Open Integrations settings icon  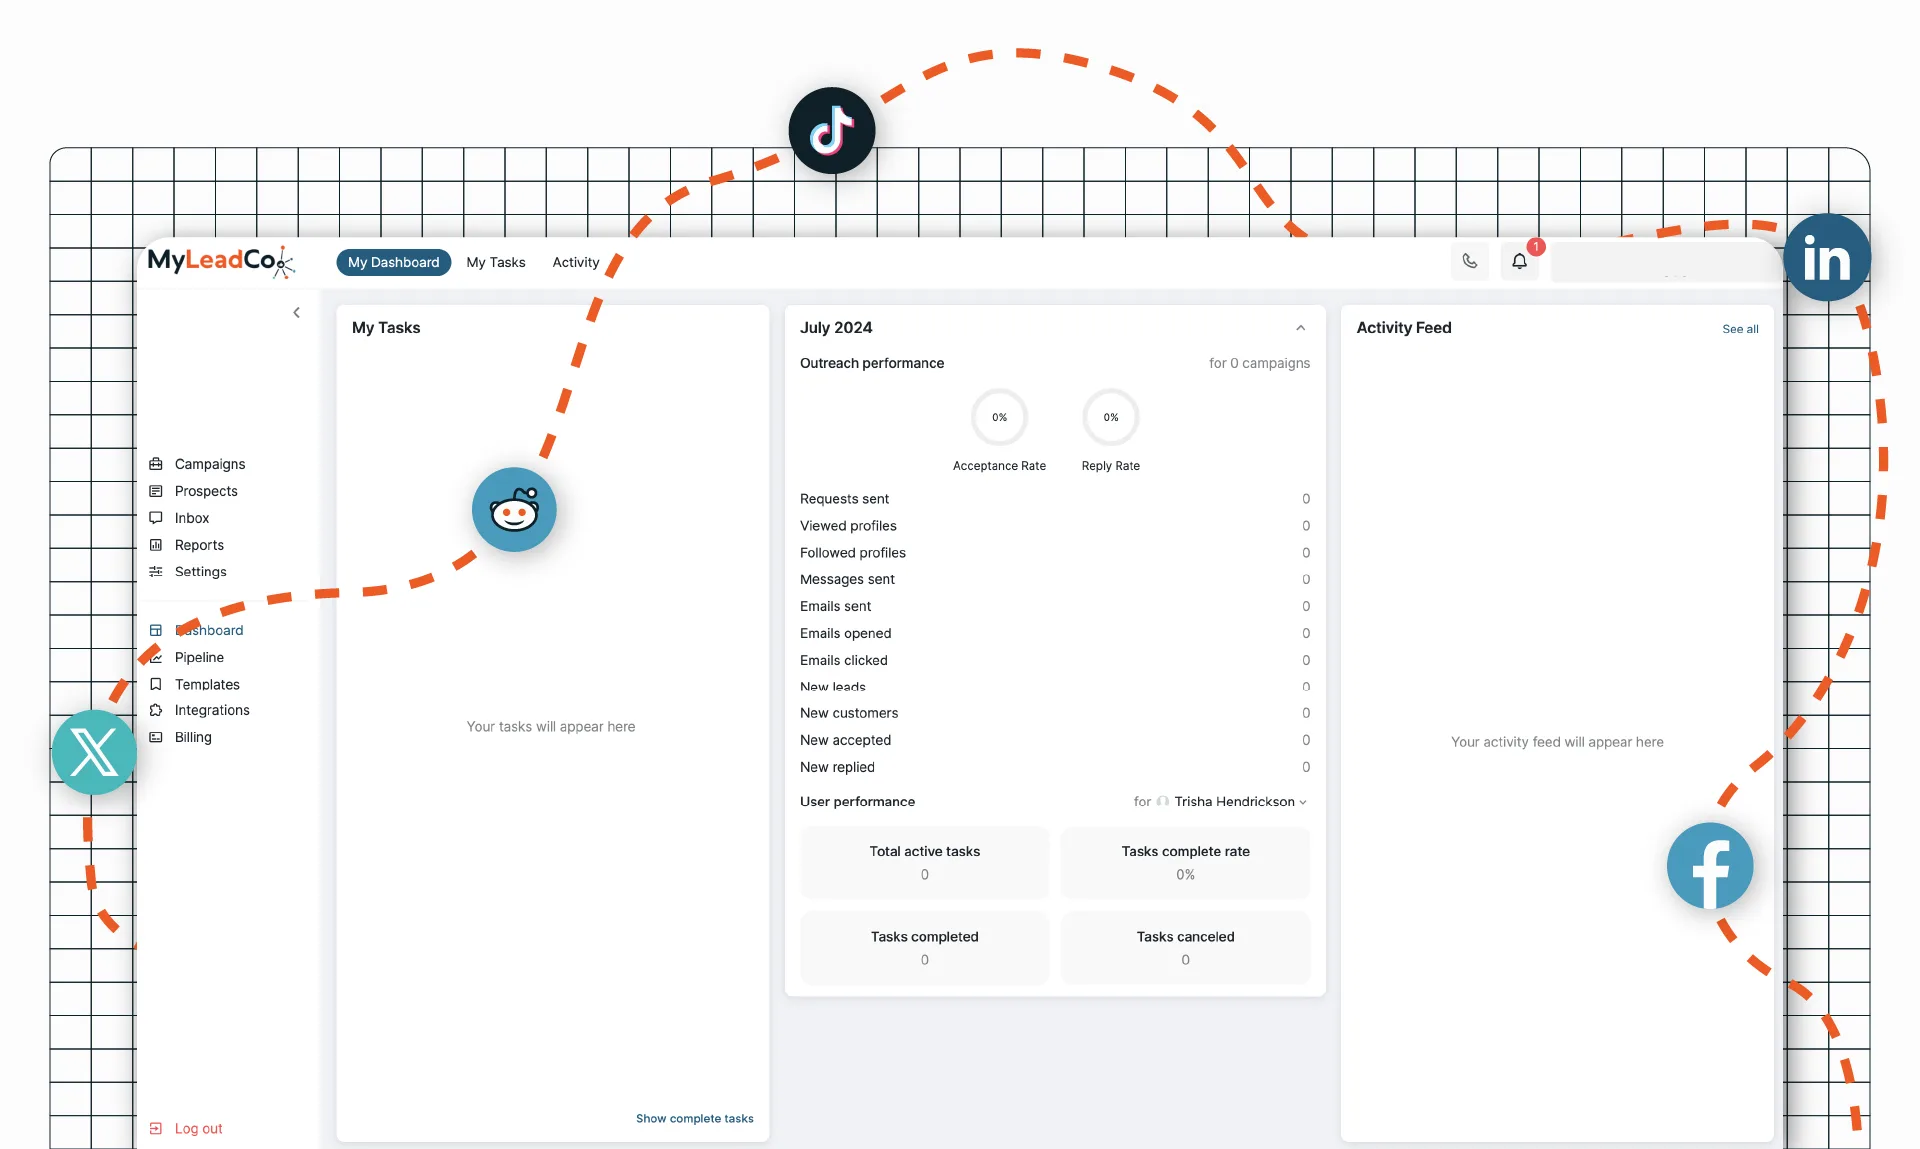click(x=156, y=710)
